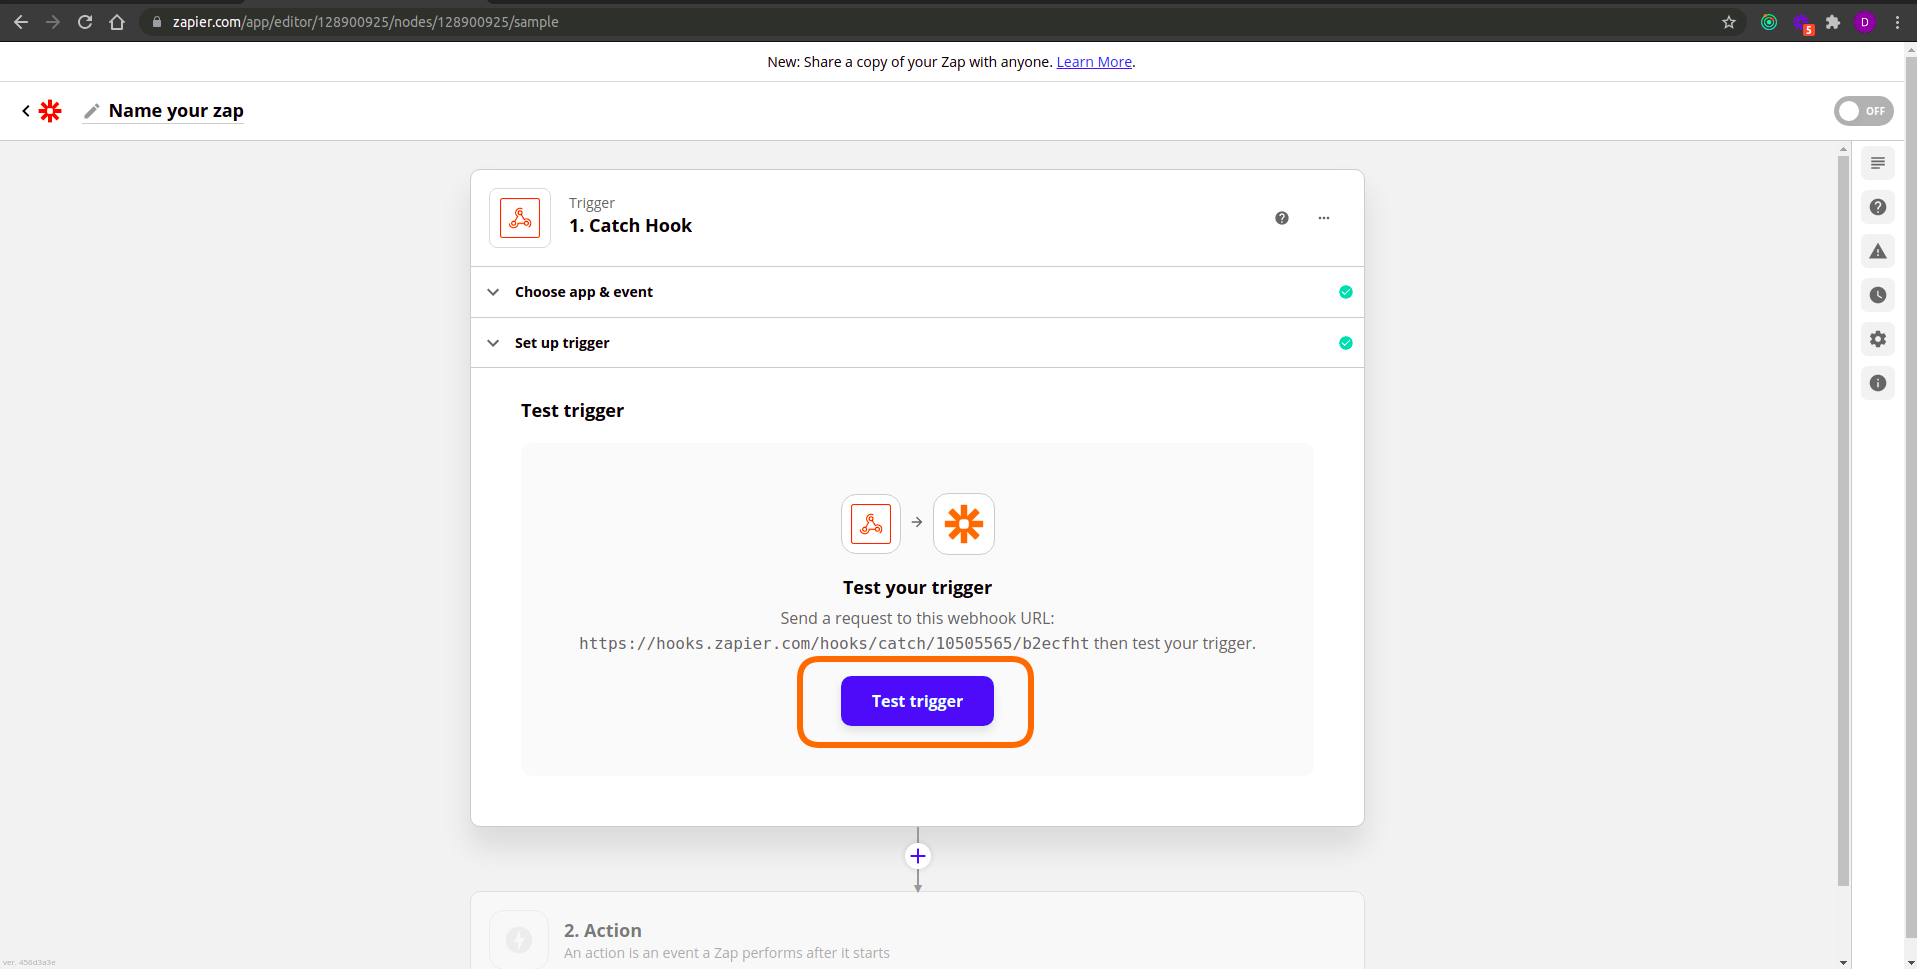The width and height of the screenshot is (1917, 969).
Task: Click the Action step placeholder icon
Action: point(519,940)
